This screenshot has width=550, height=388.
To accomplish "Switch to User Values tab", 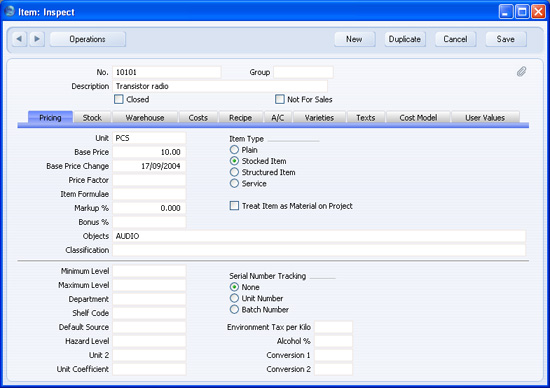I will click(485, 118).
